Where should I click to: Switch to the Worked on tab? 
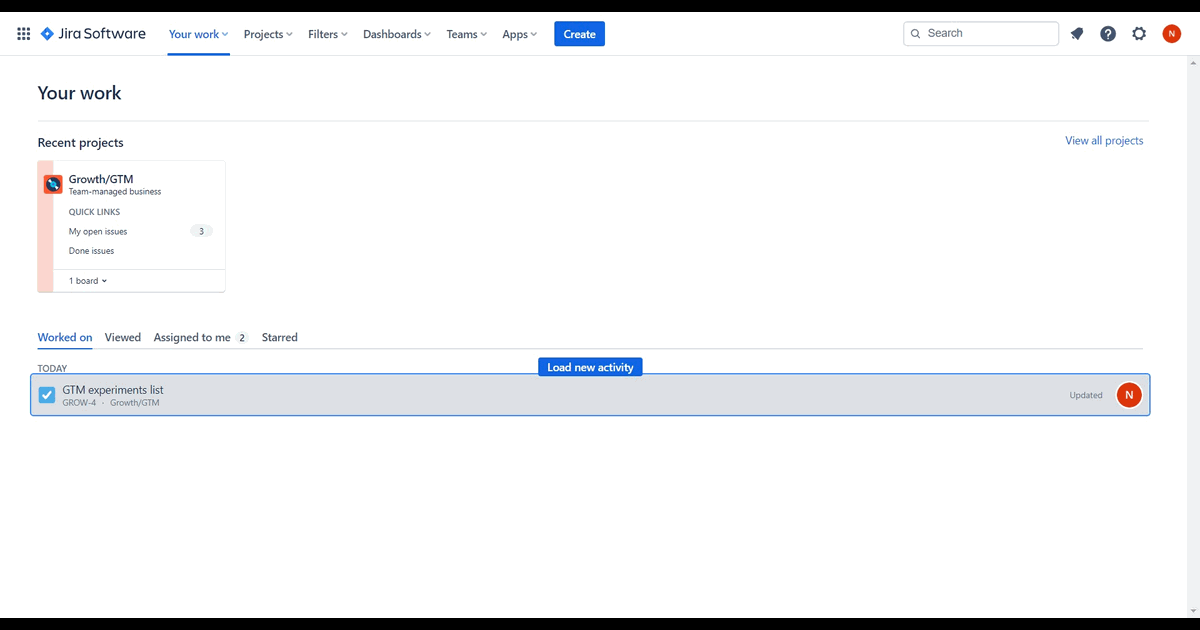pyautogui.click(x=65, y=338)
